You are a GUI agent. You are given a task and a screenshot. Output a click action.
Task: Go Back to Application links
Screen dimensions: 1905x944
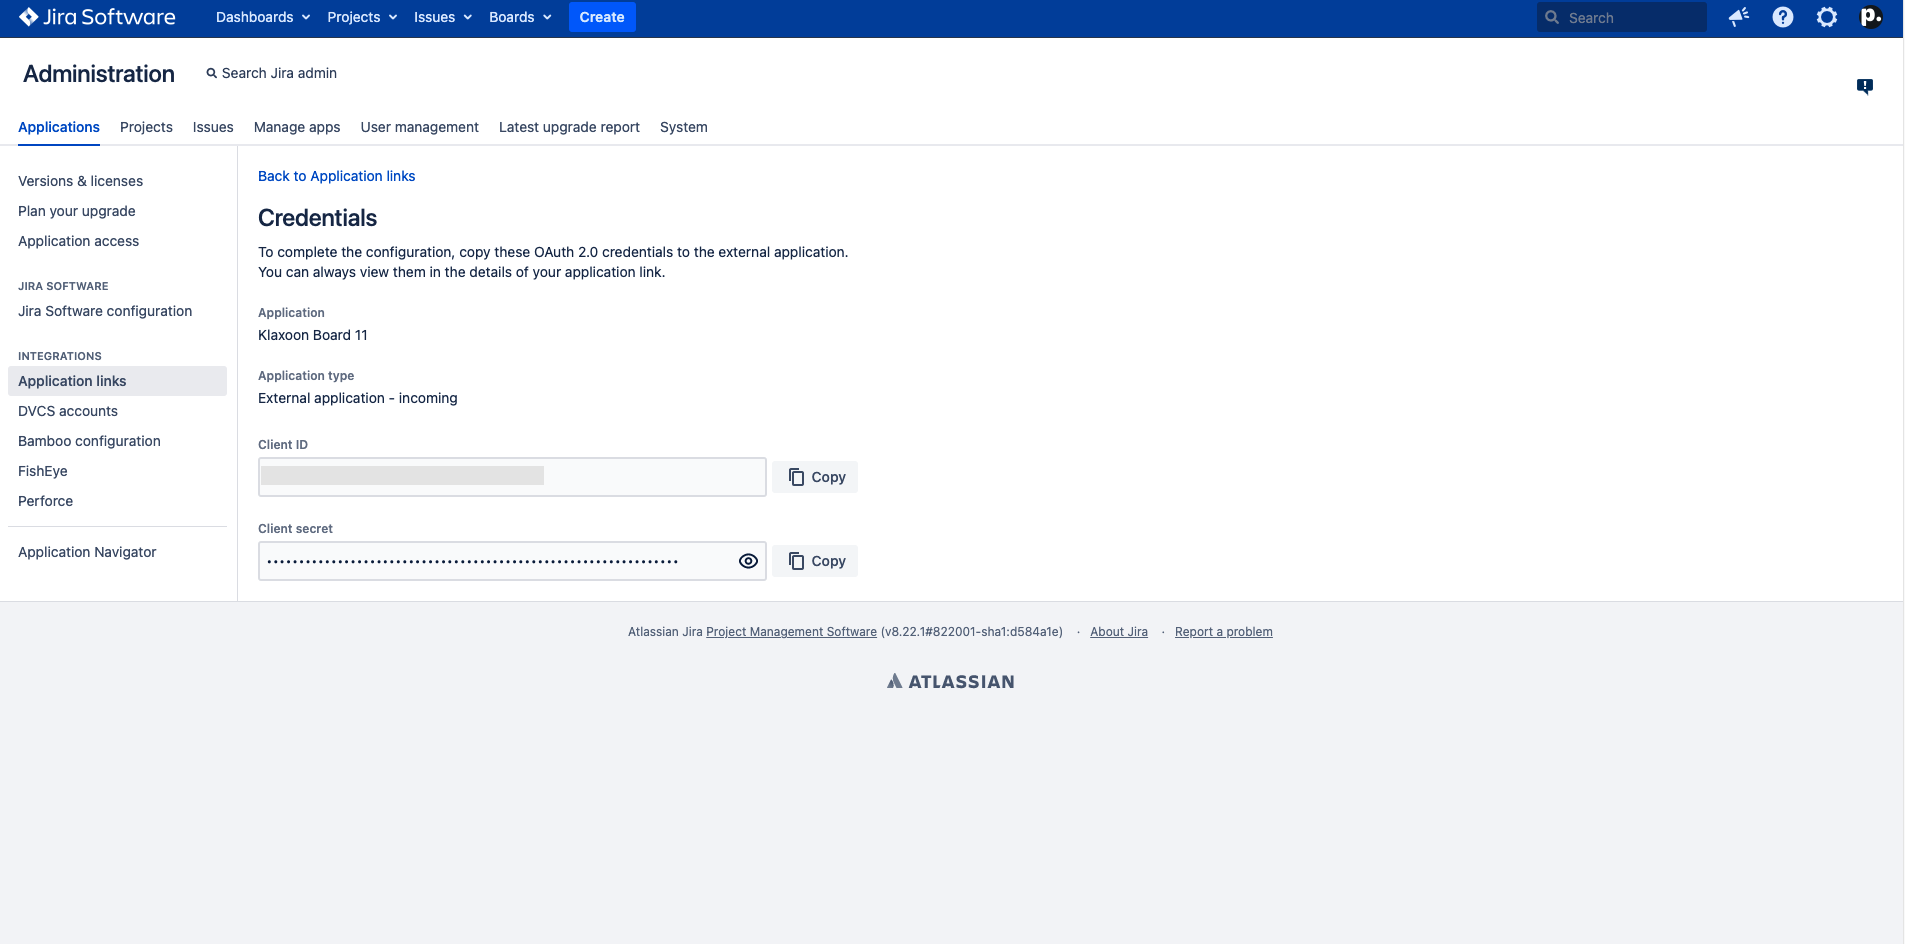[x=336, y=176]
